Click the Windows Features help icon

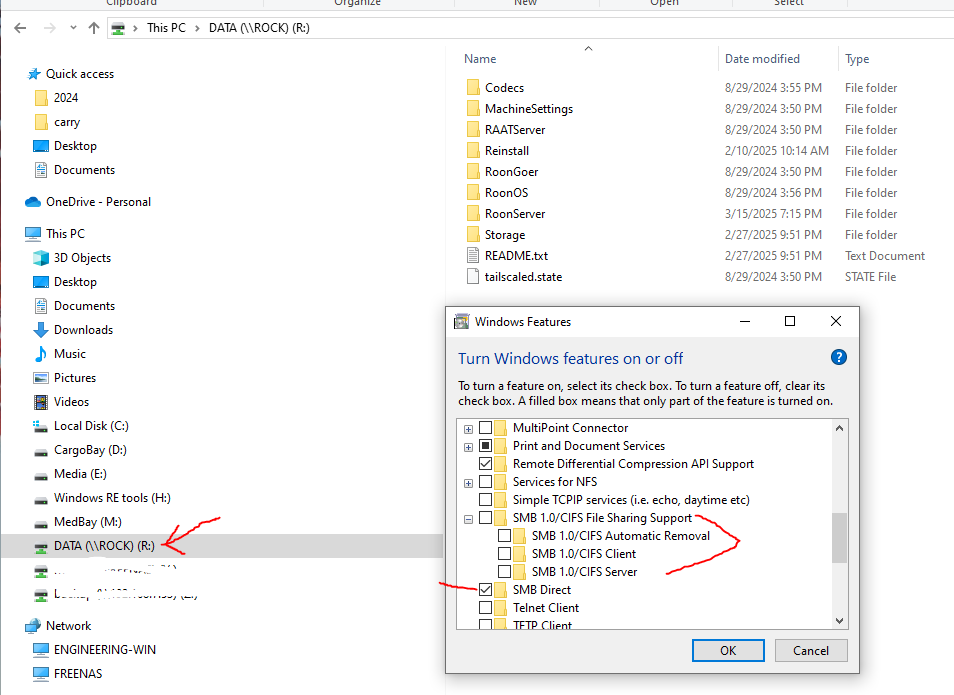click(x=838, y=357)
